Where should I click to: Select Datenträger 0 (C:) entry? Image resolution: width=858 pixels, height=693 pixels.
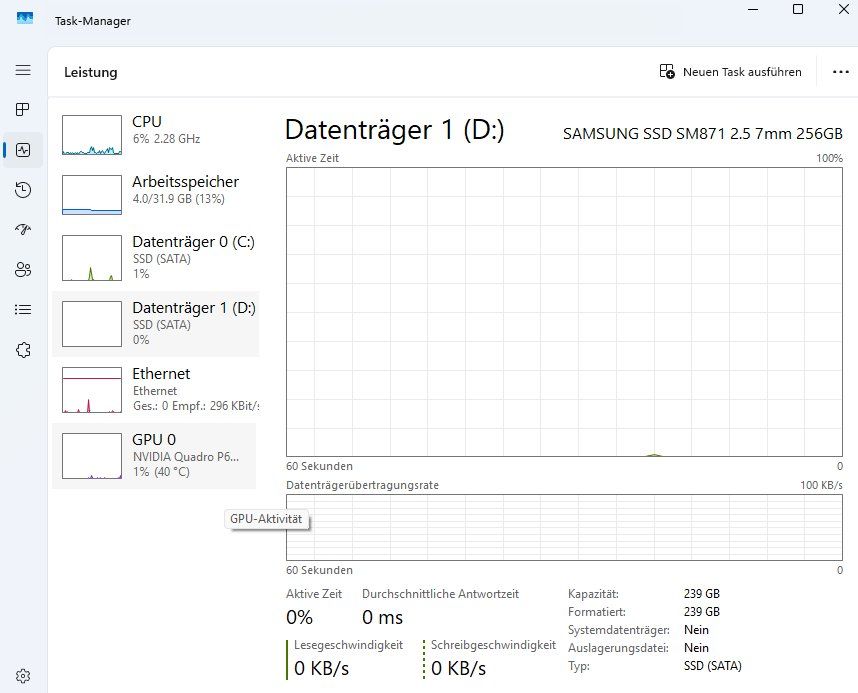pyautogui.click(x=155, y=258)
